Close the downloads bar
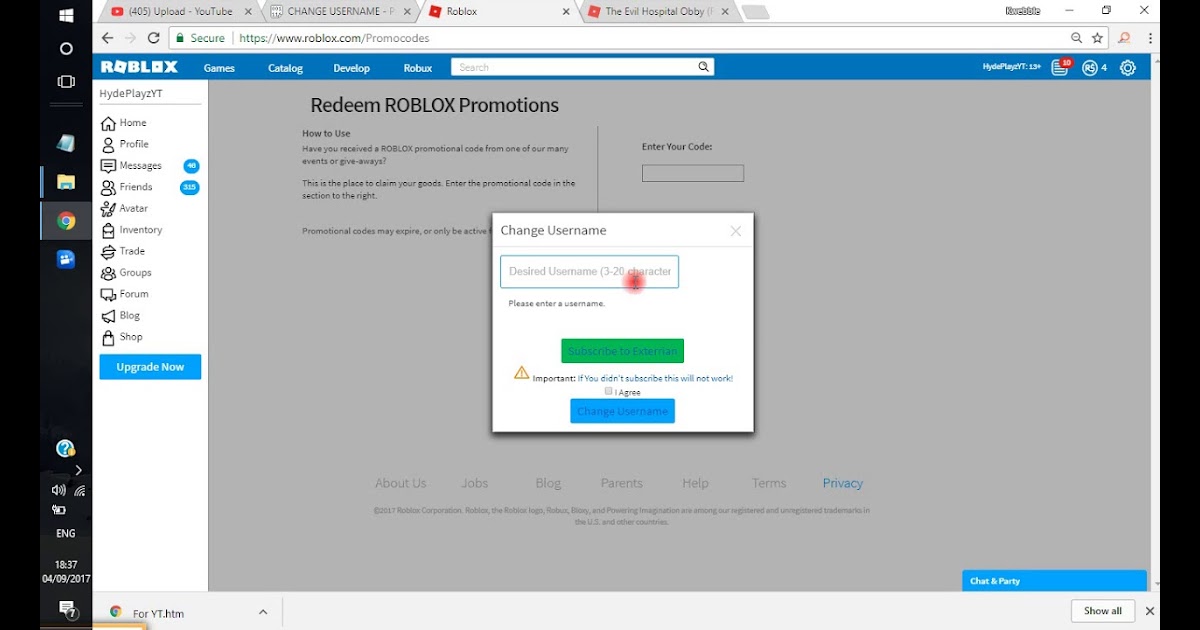Screen dimensions: 1200x630 (x=1150, y=611)
